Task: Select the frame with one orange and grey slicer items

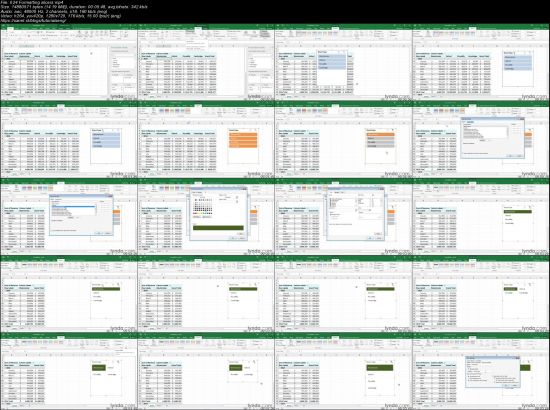Action: [x=343, y=140]
